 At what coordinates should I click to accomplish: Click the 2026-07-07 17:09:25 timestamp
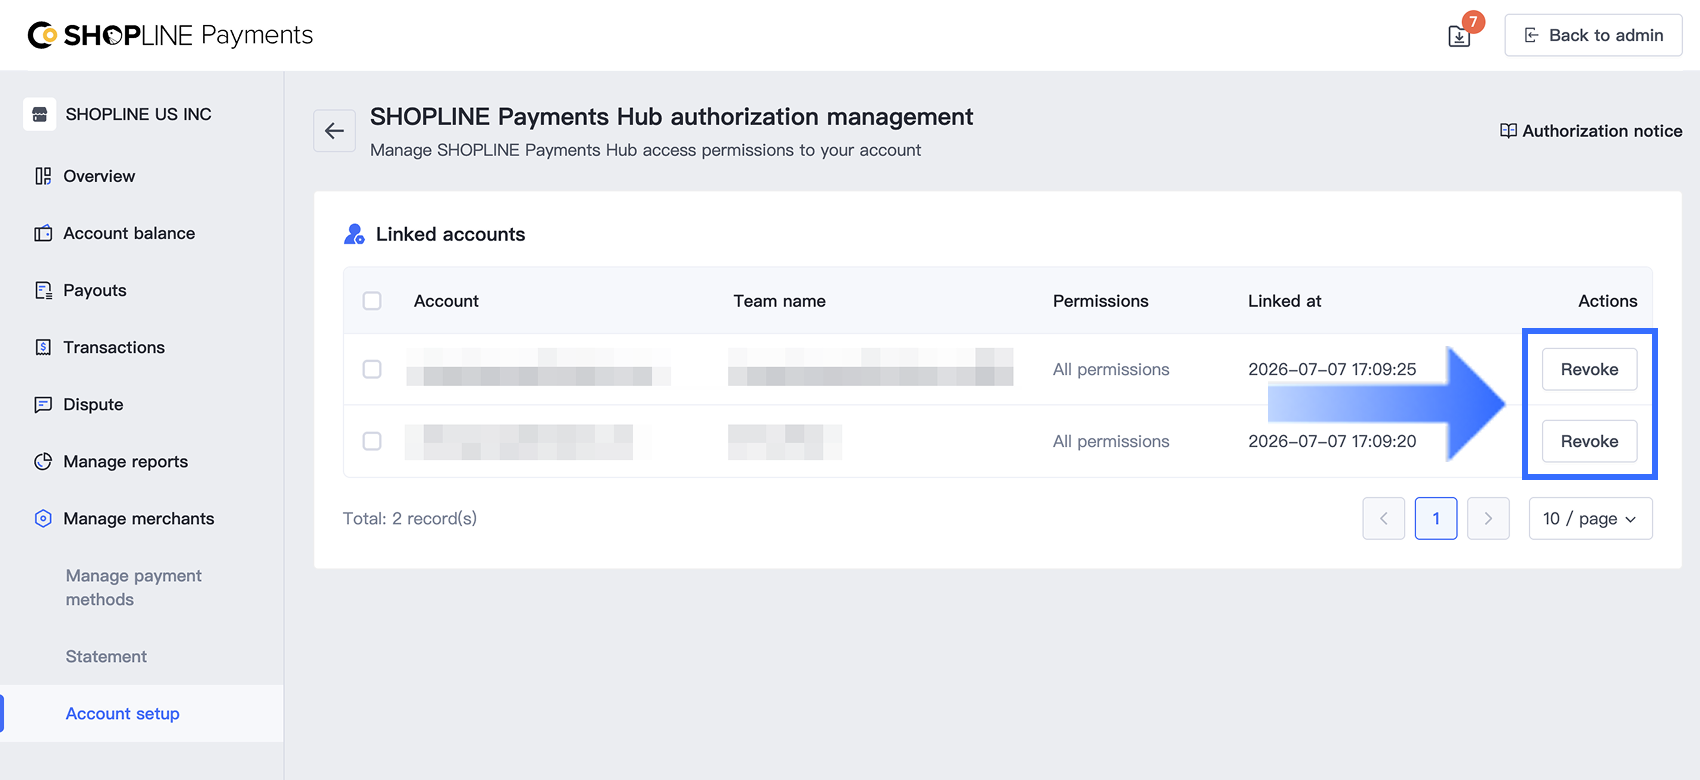tap(1332, 369)
